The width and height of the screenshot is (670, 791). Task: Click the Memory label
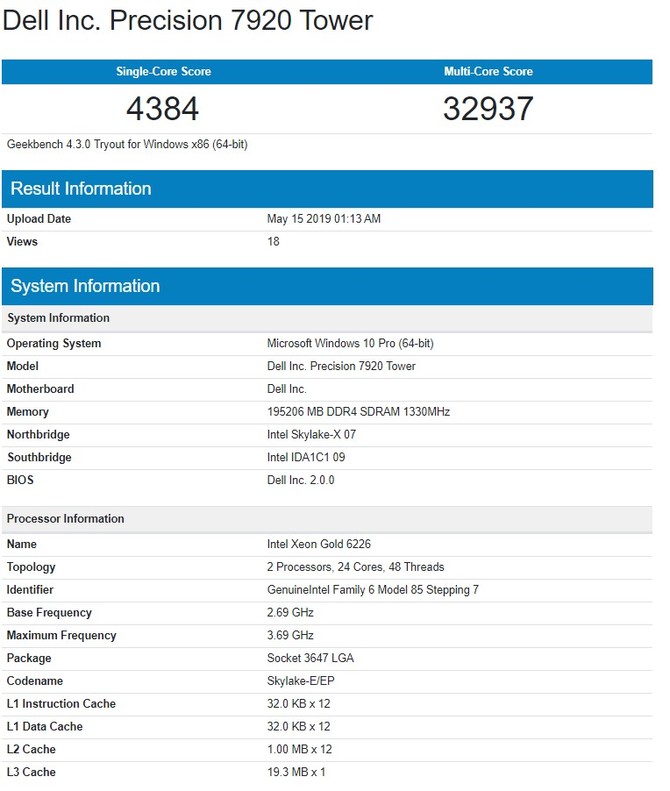point(28,412)
